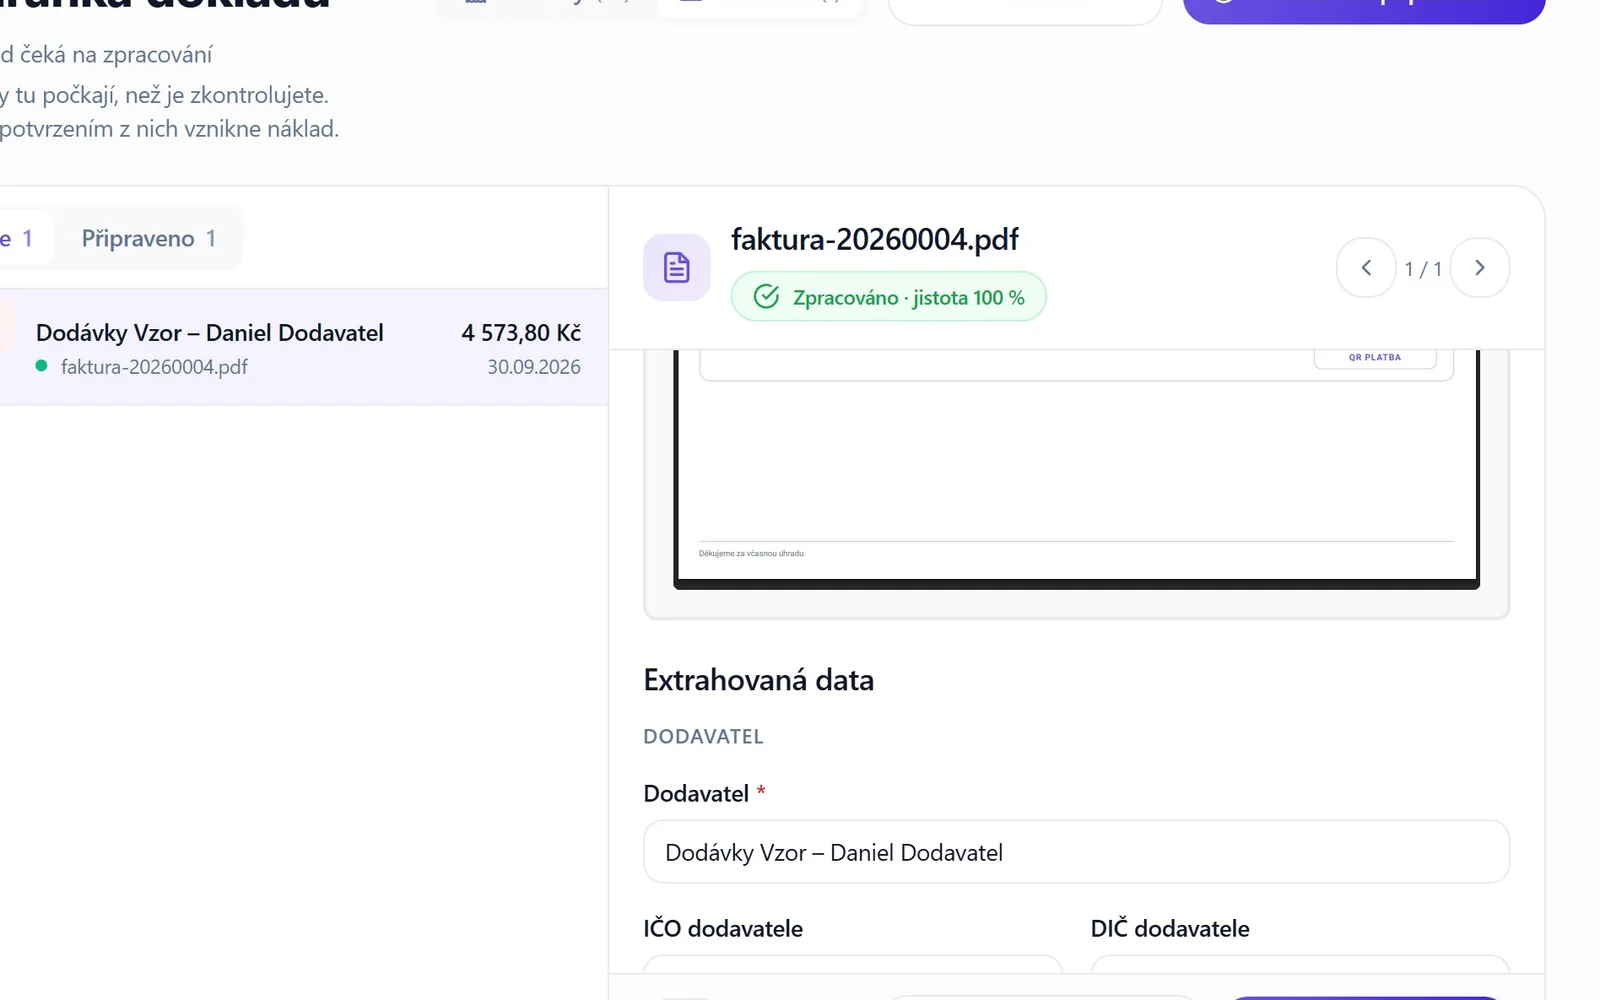Click the document file icon next to faktura-20260004.pdf
Screen dimensions: 1600x1000
(x=677, y=267)
